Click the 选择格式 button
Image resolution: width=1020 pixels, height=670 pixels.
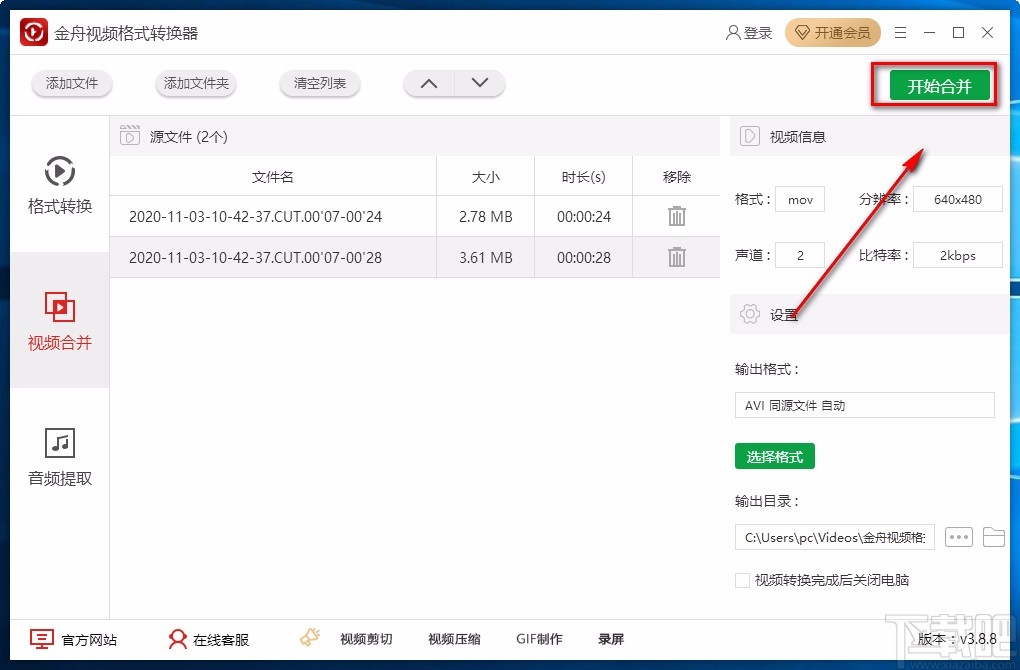tap(774, 455)
